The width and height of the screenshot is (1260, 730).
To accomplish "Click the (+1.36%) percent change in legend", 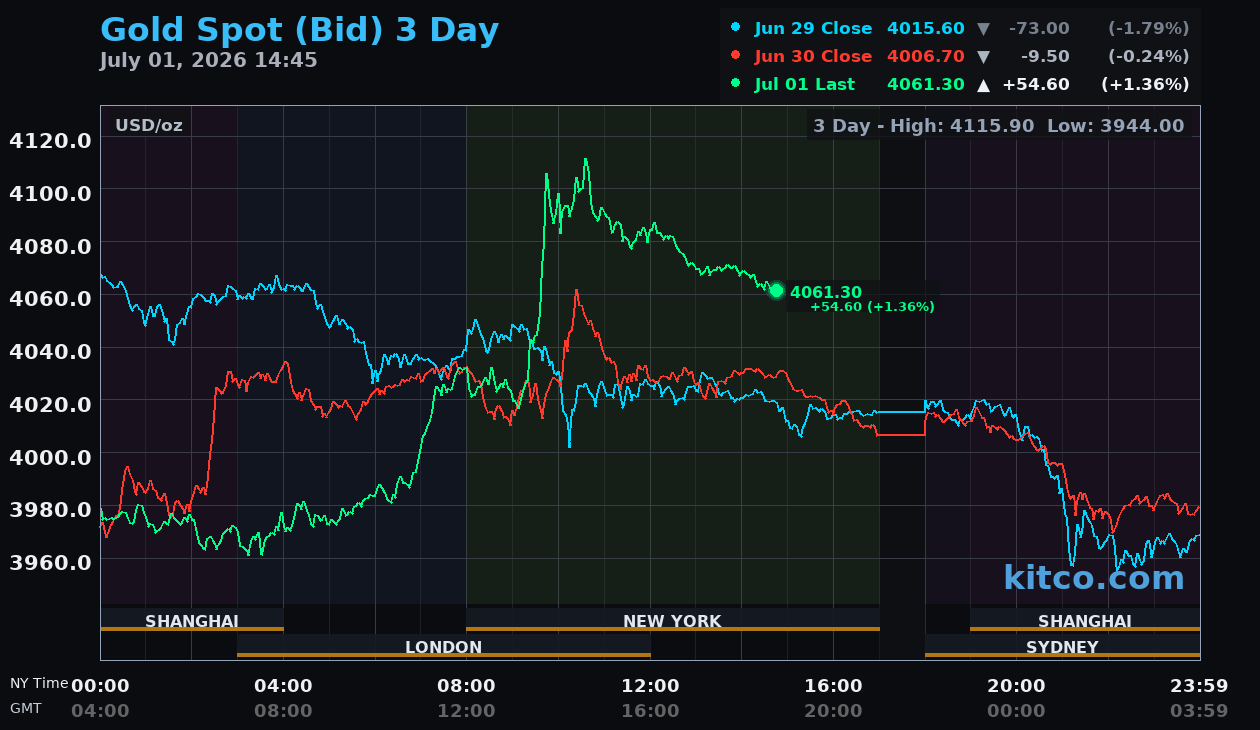I will [x=1145, y=84].
